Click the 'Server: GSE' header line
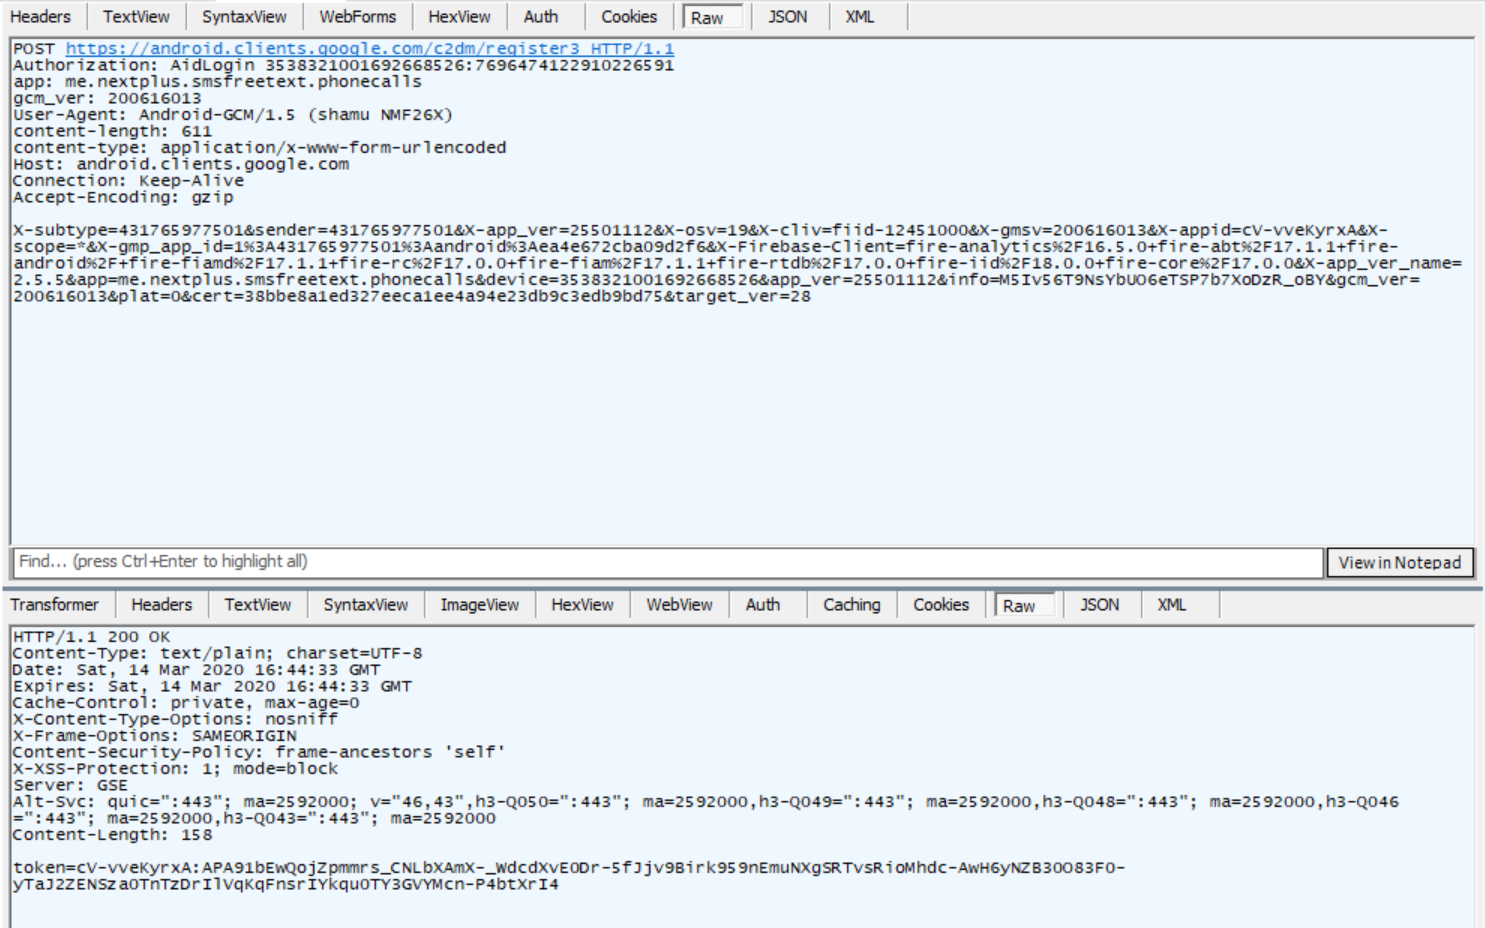This screenshot has width=1486, height=928. 70,785
